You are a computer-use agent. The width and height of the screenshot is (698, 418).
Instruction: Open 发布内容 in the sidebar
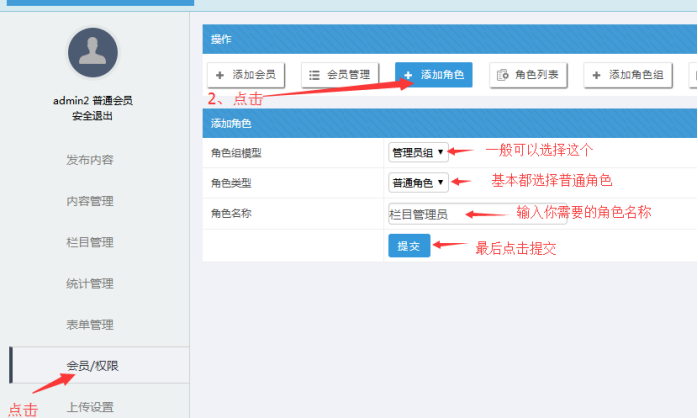coord(89,160)
